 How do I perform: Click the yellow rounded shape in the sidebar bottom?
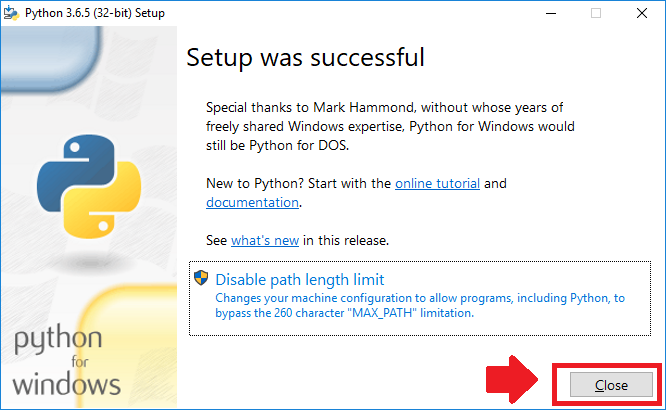128,346
